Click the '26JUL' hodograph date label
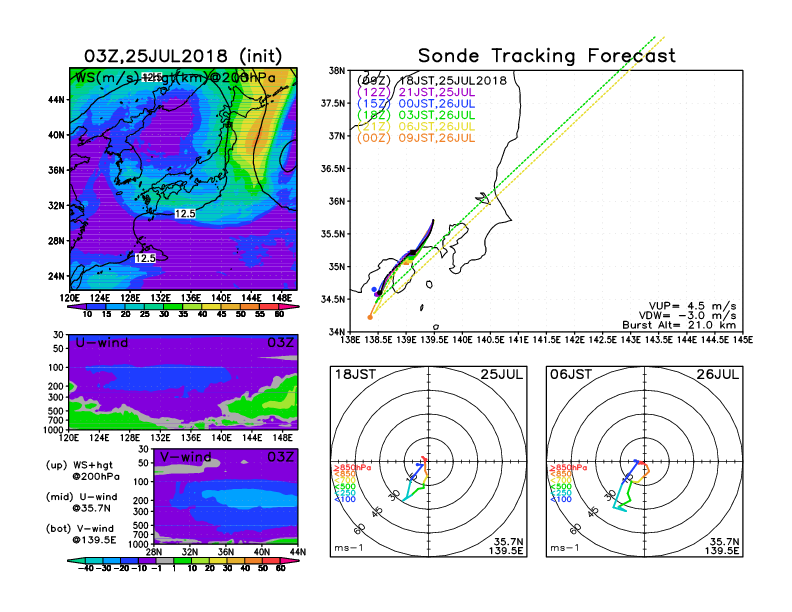 coord(718,375)
